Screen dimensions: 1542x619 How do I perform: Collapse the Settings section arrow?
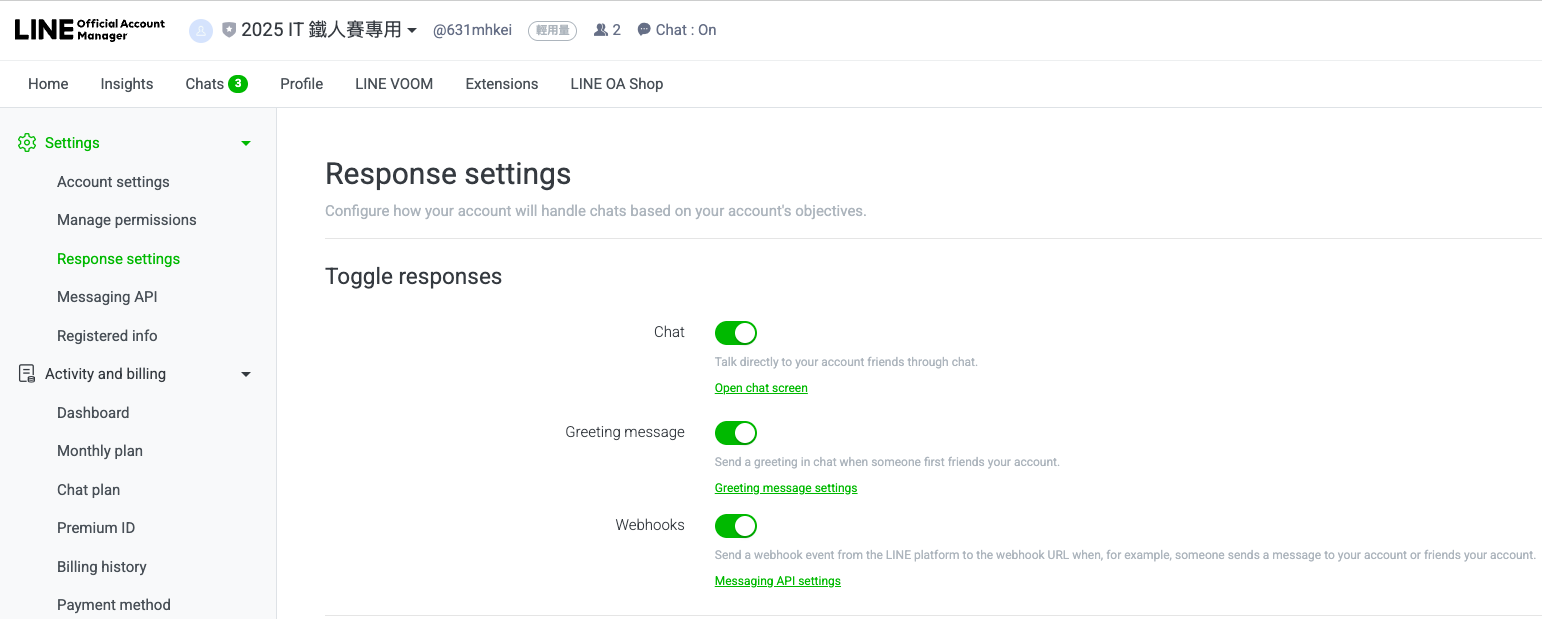click(x=246, y=143)
